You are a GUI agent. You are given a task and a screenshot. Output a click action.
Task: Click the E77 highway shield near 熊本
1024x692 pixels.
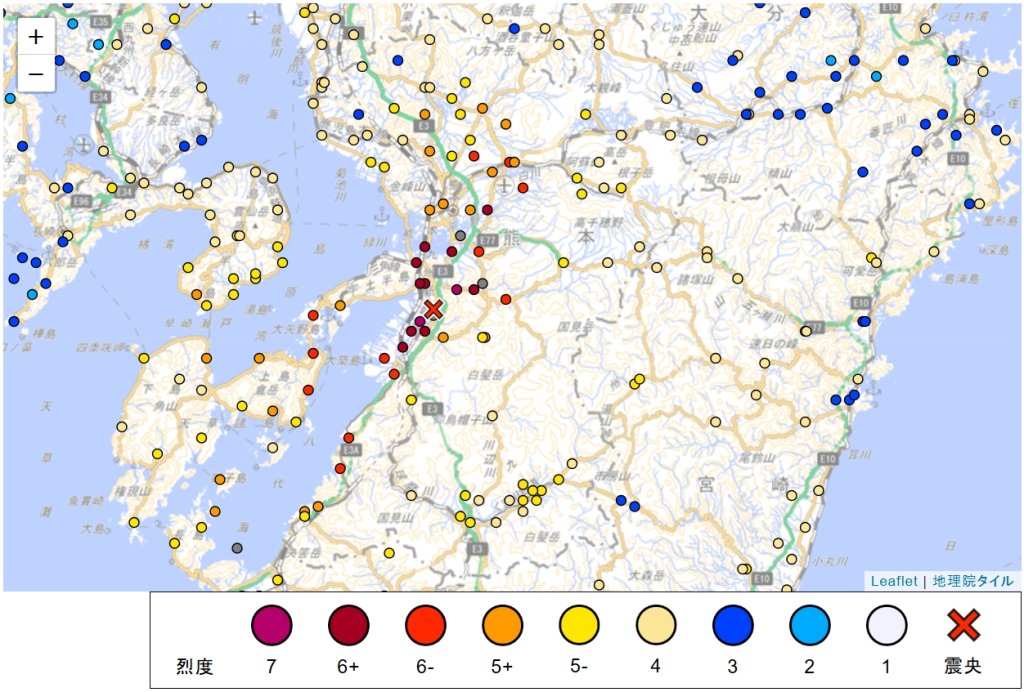[x=487, y=240]
